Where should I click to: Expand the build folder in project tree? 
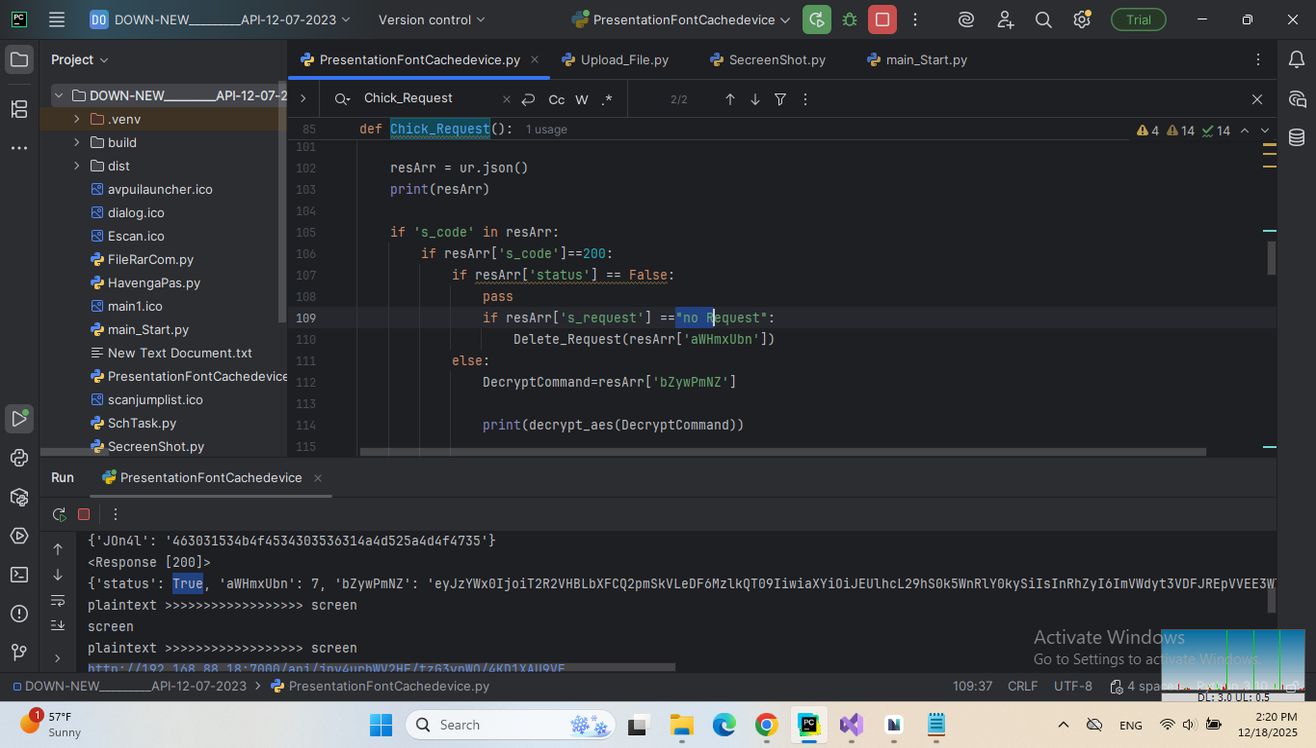click(77, 143)
